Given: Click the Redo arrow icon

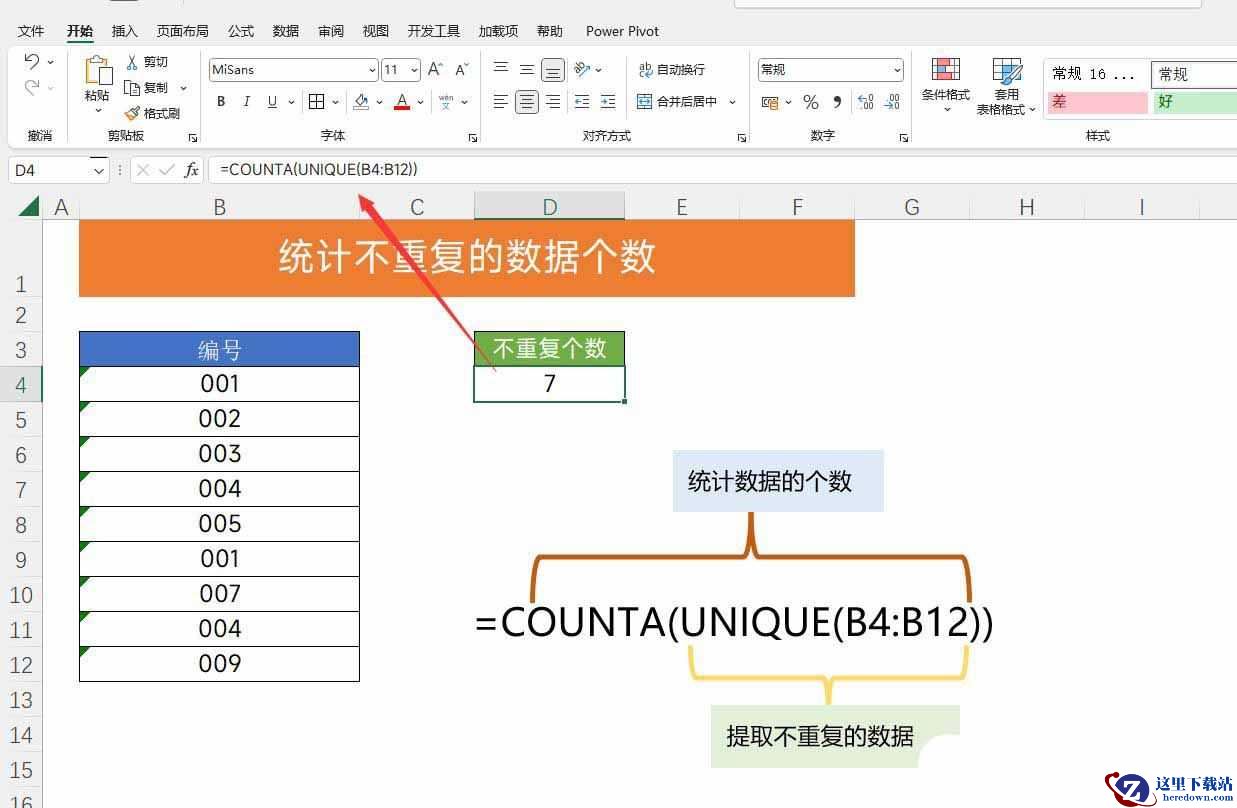Looking at the screenshot, I should coord(31,88).
